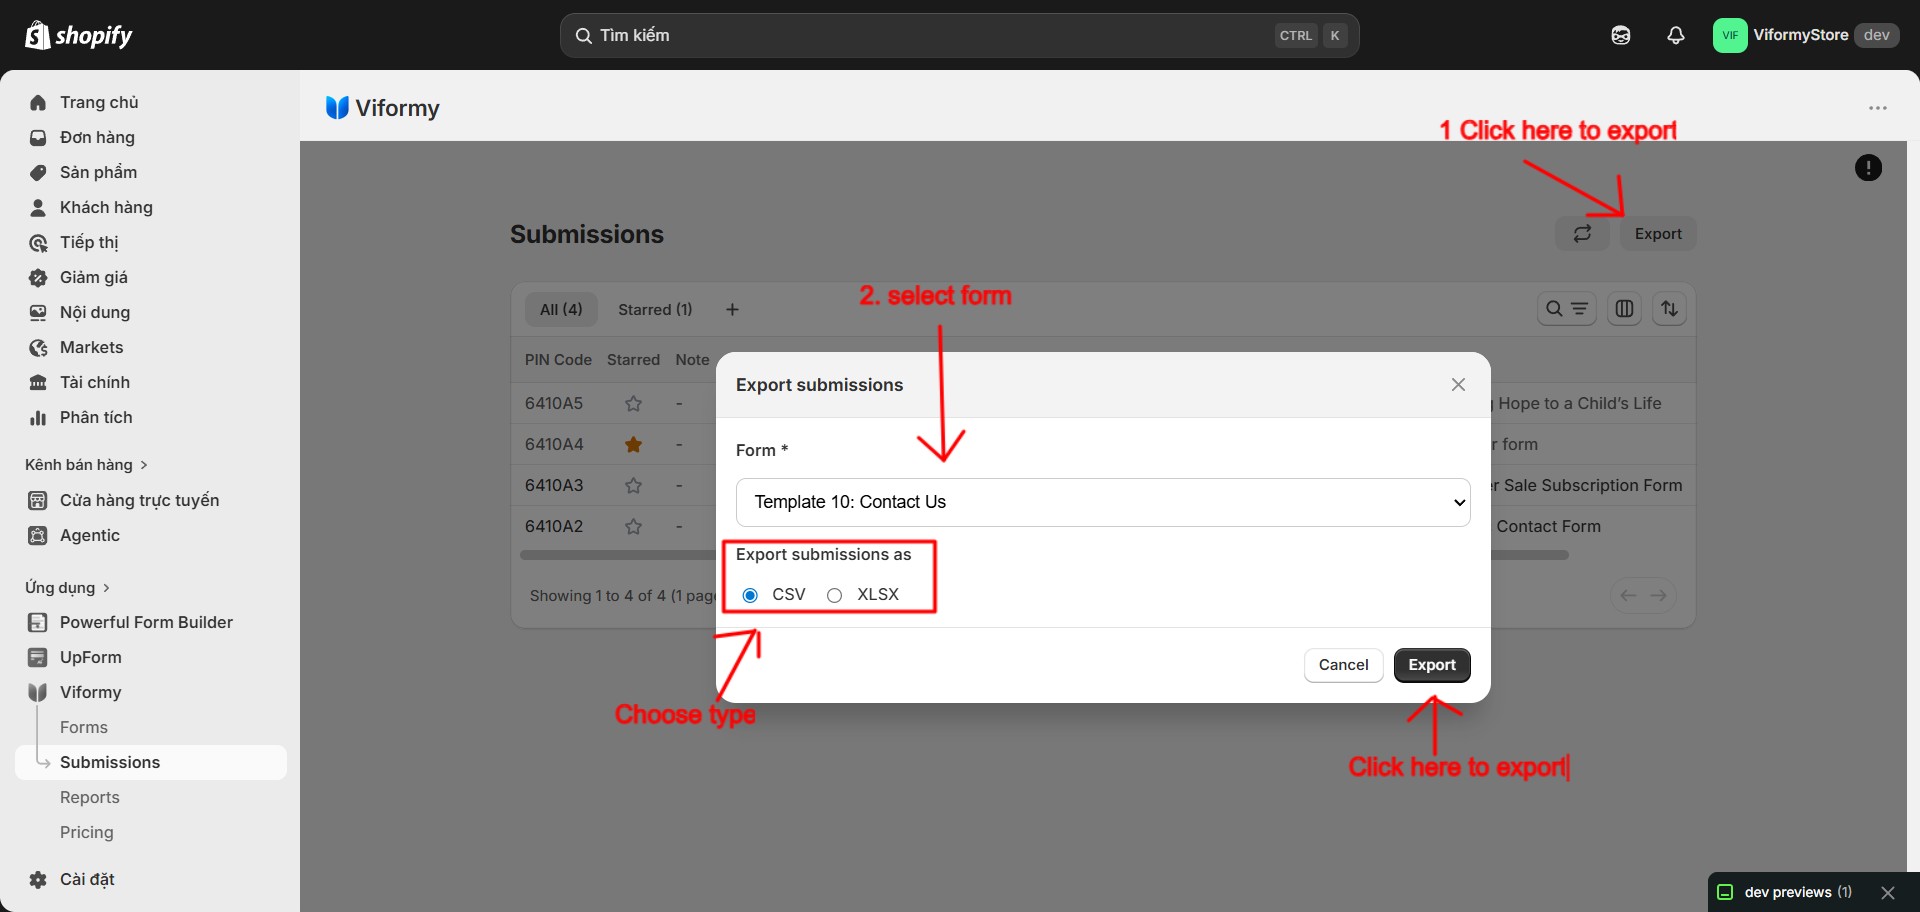Open Reports in the Viformy sidebar menu

(x=90, y=797)
